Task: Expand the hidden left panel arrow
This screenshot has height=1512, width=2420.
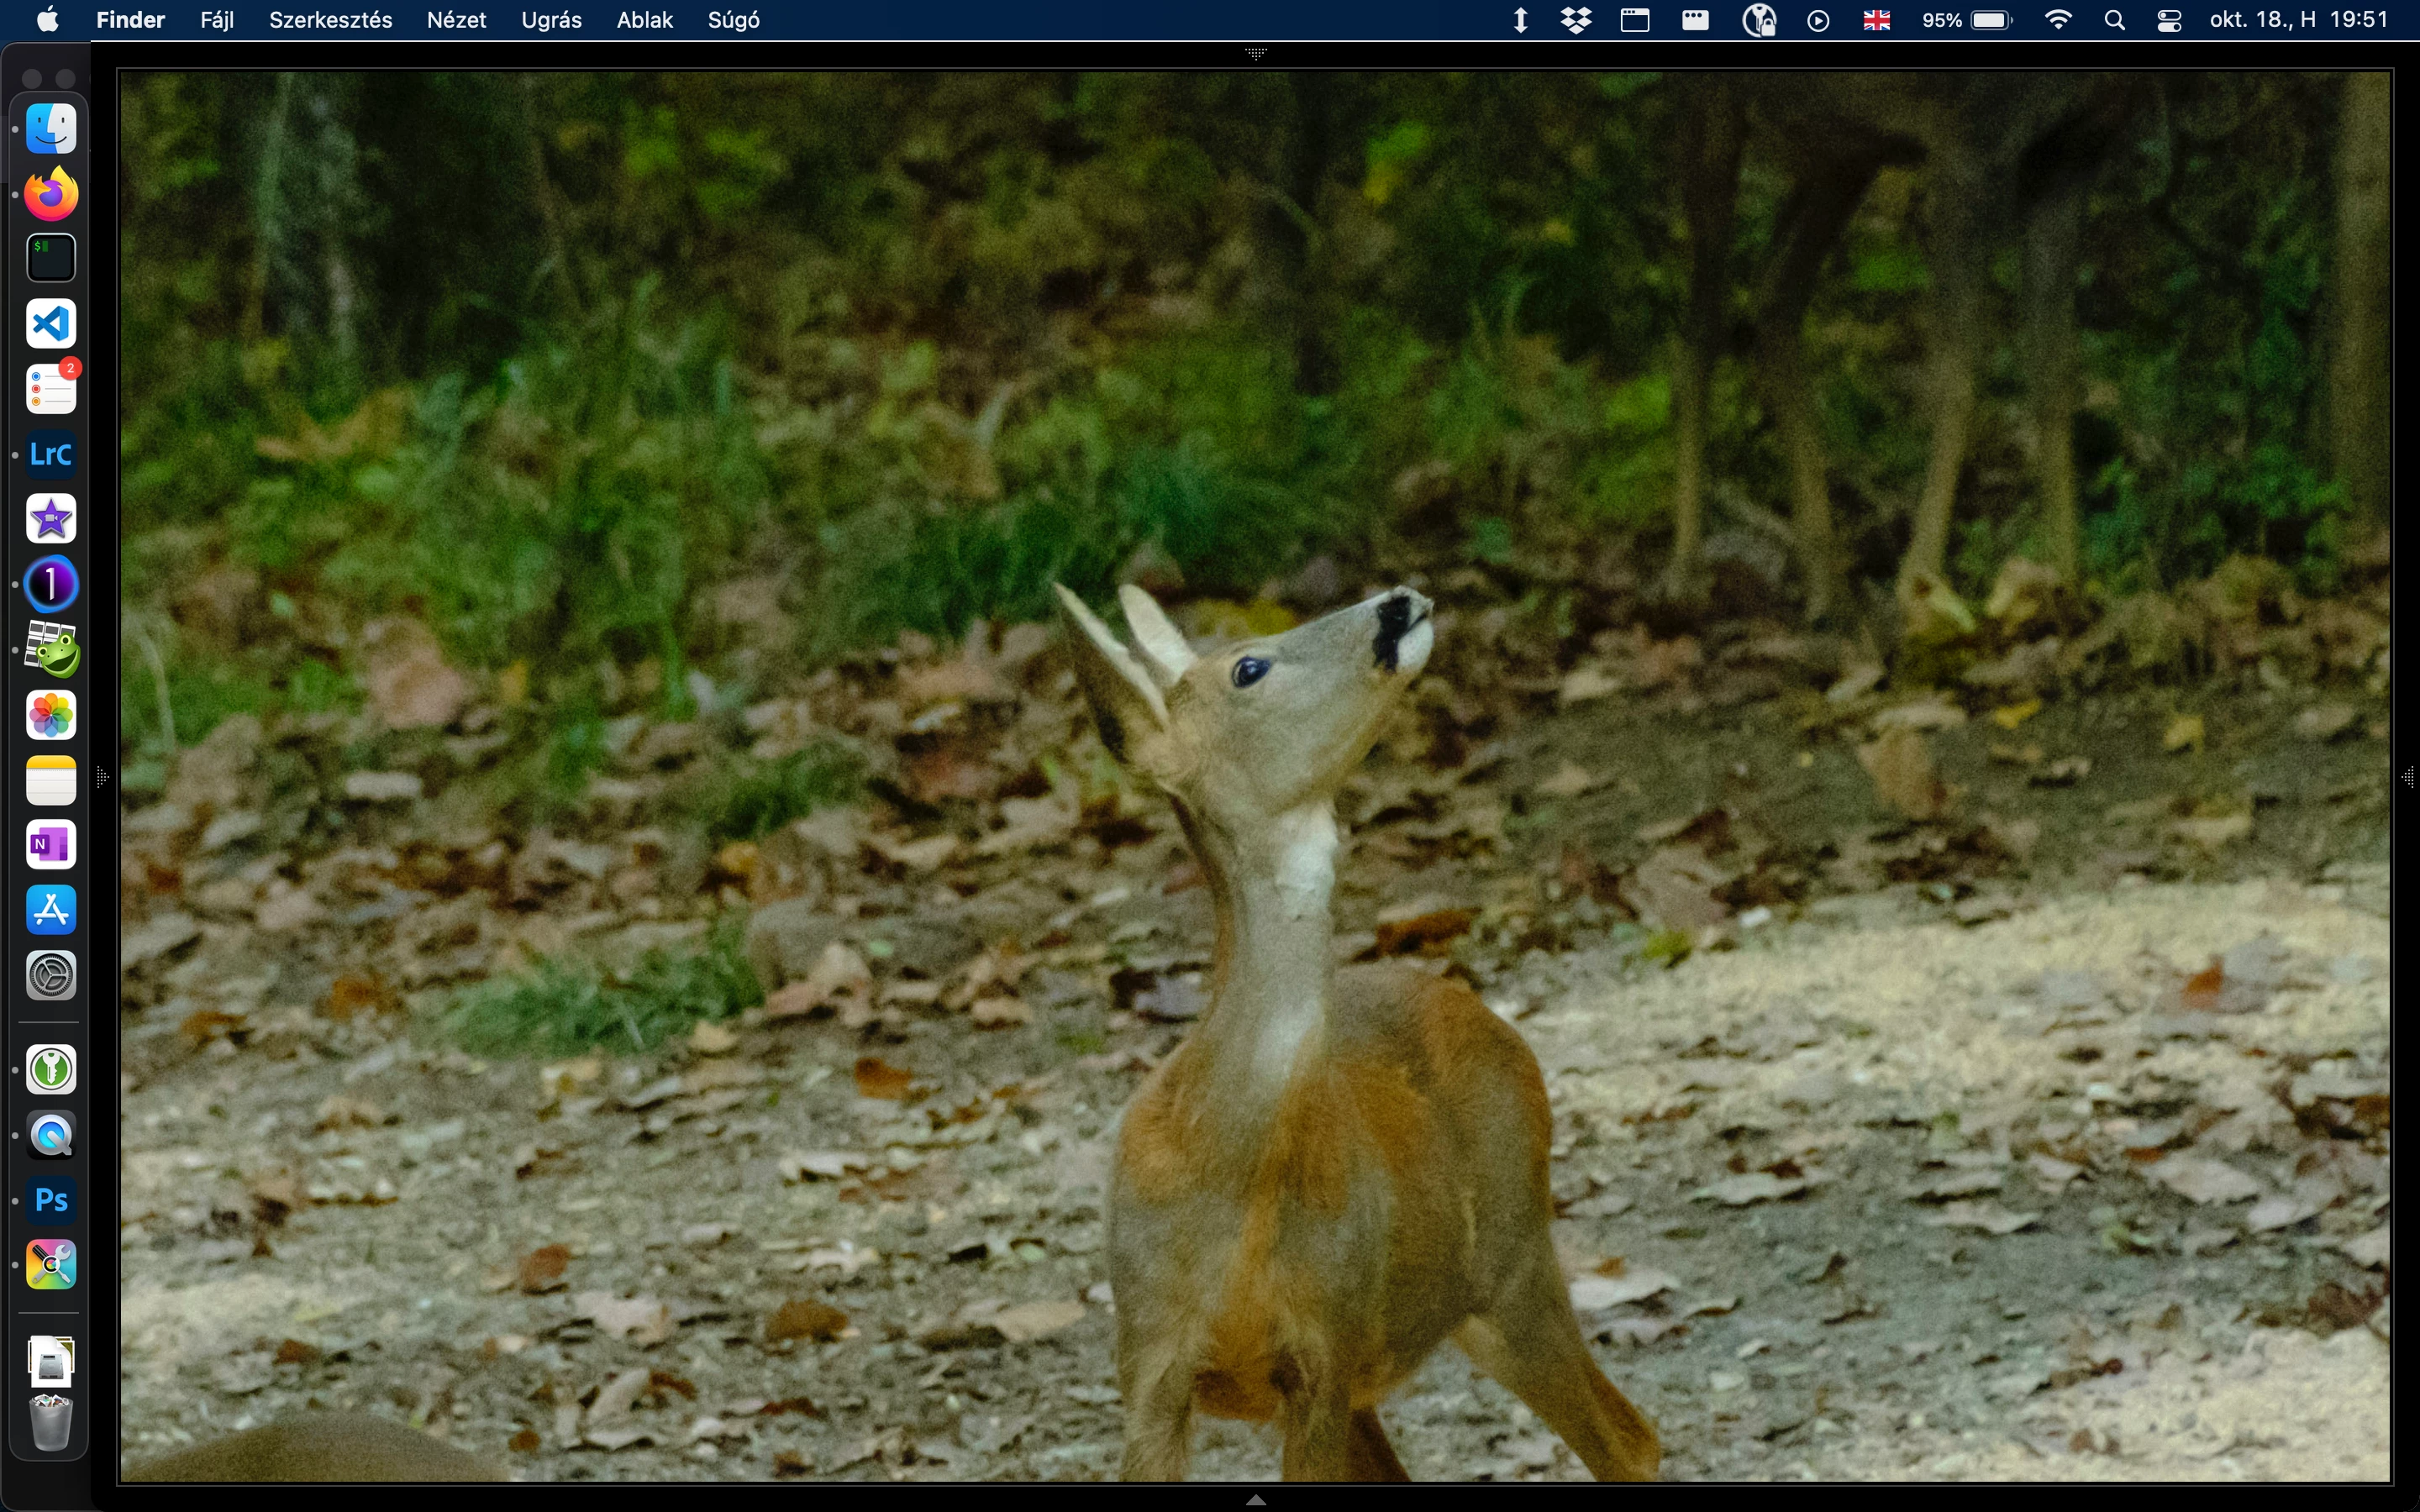Action: [102, 777]
